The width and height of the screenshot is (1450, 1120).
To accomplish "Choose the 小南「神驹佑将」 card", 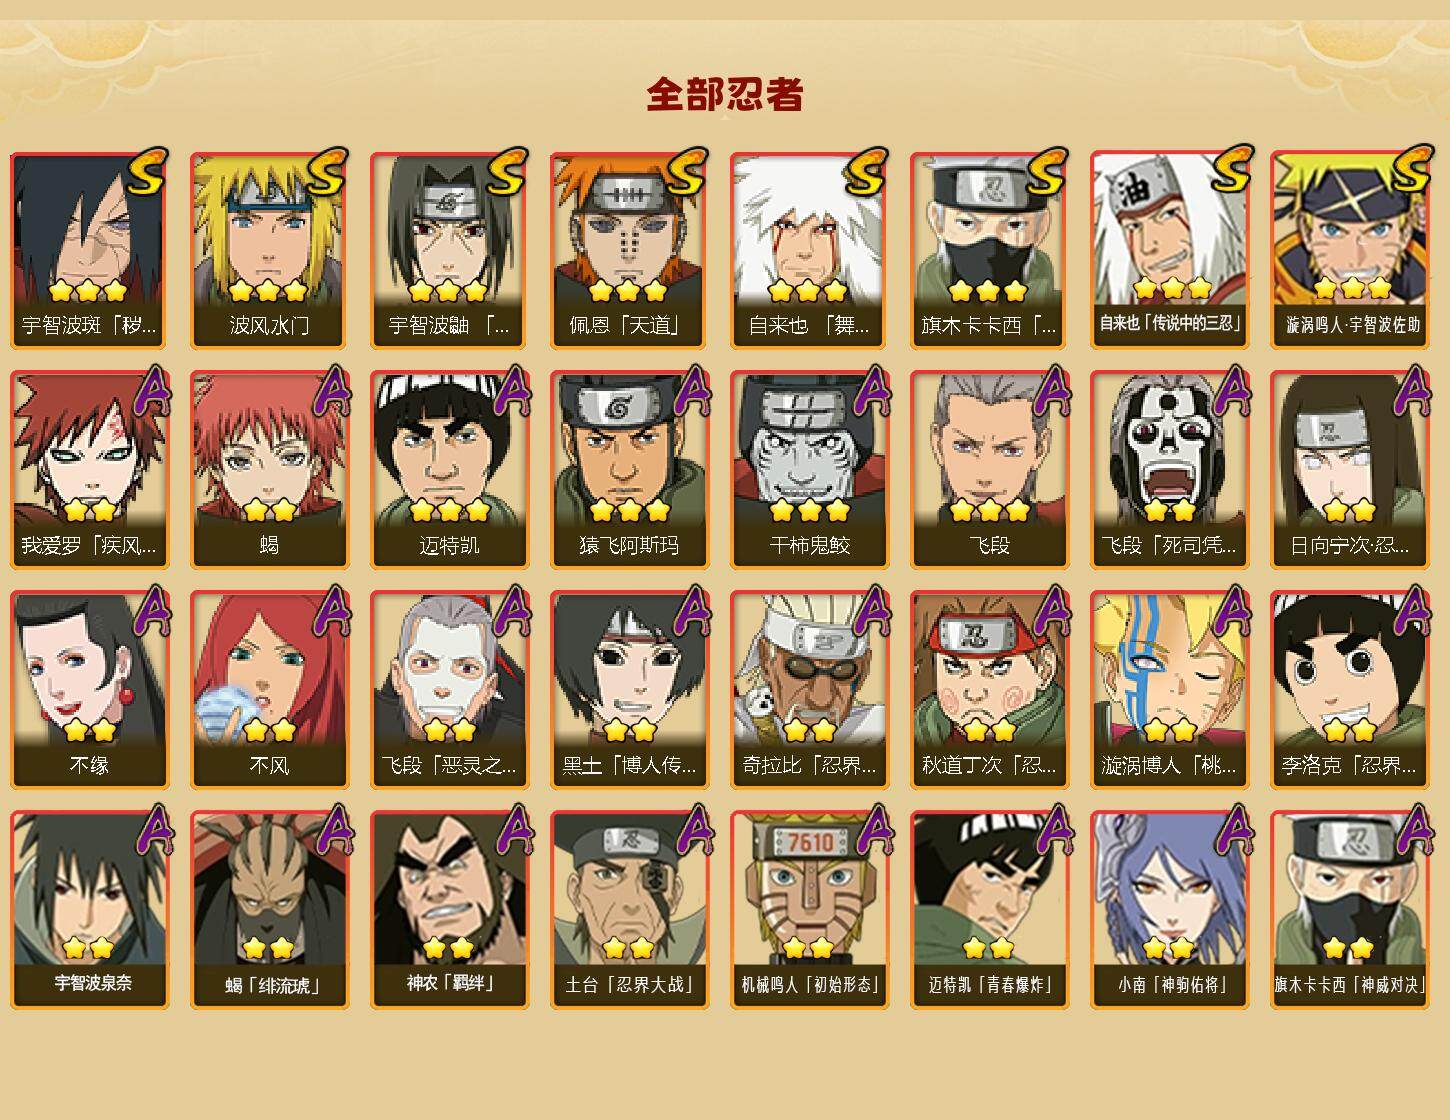I will 1169,910.
